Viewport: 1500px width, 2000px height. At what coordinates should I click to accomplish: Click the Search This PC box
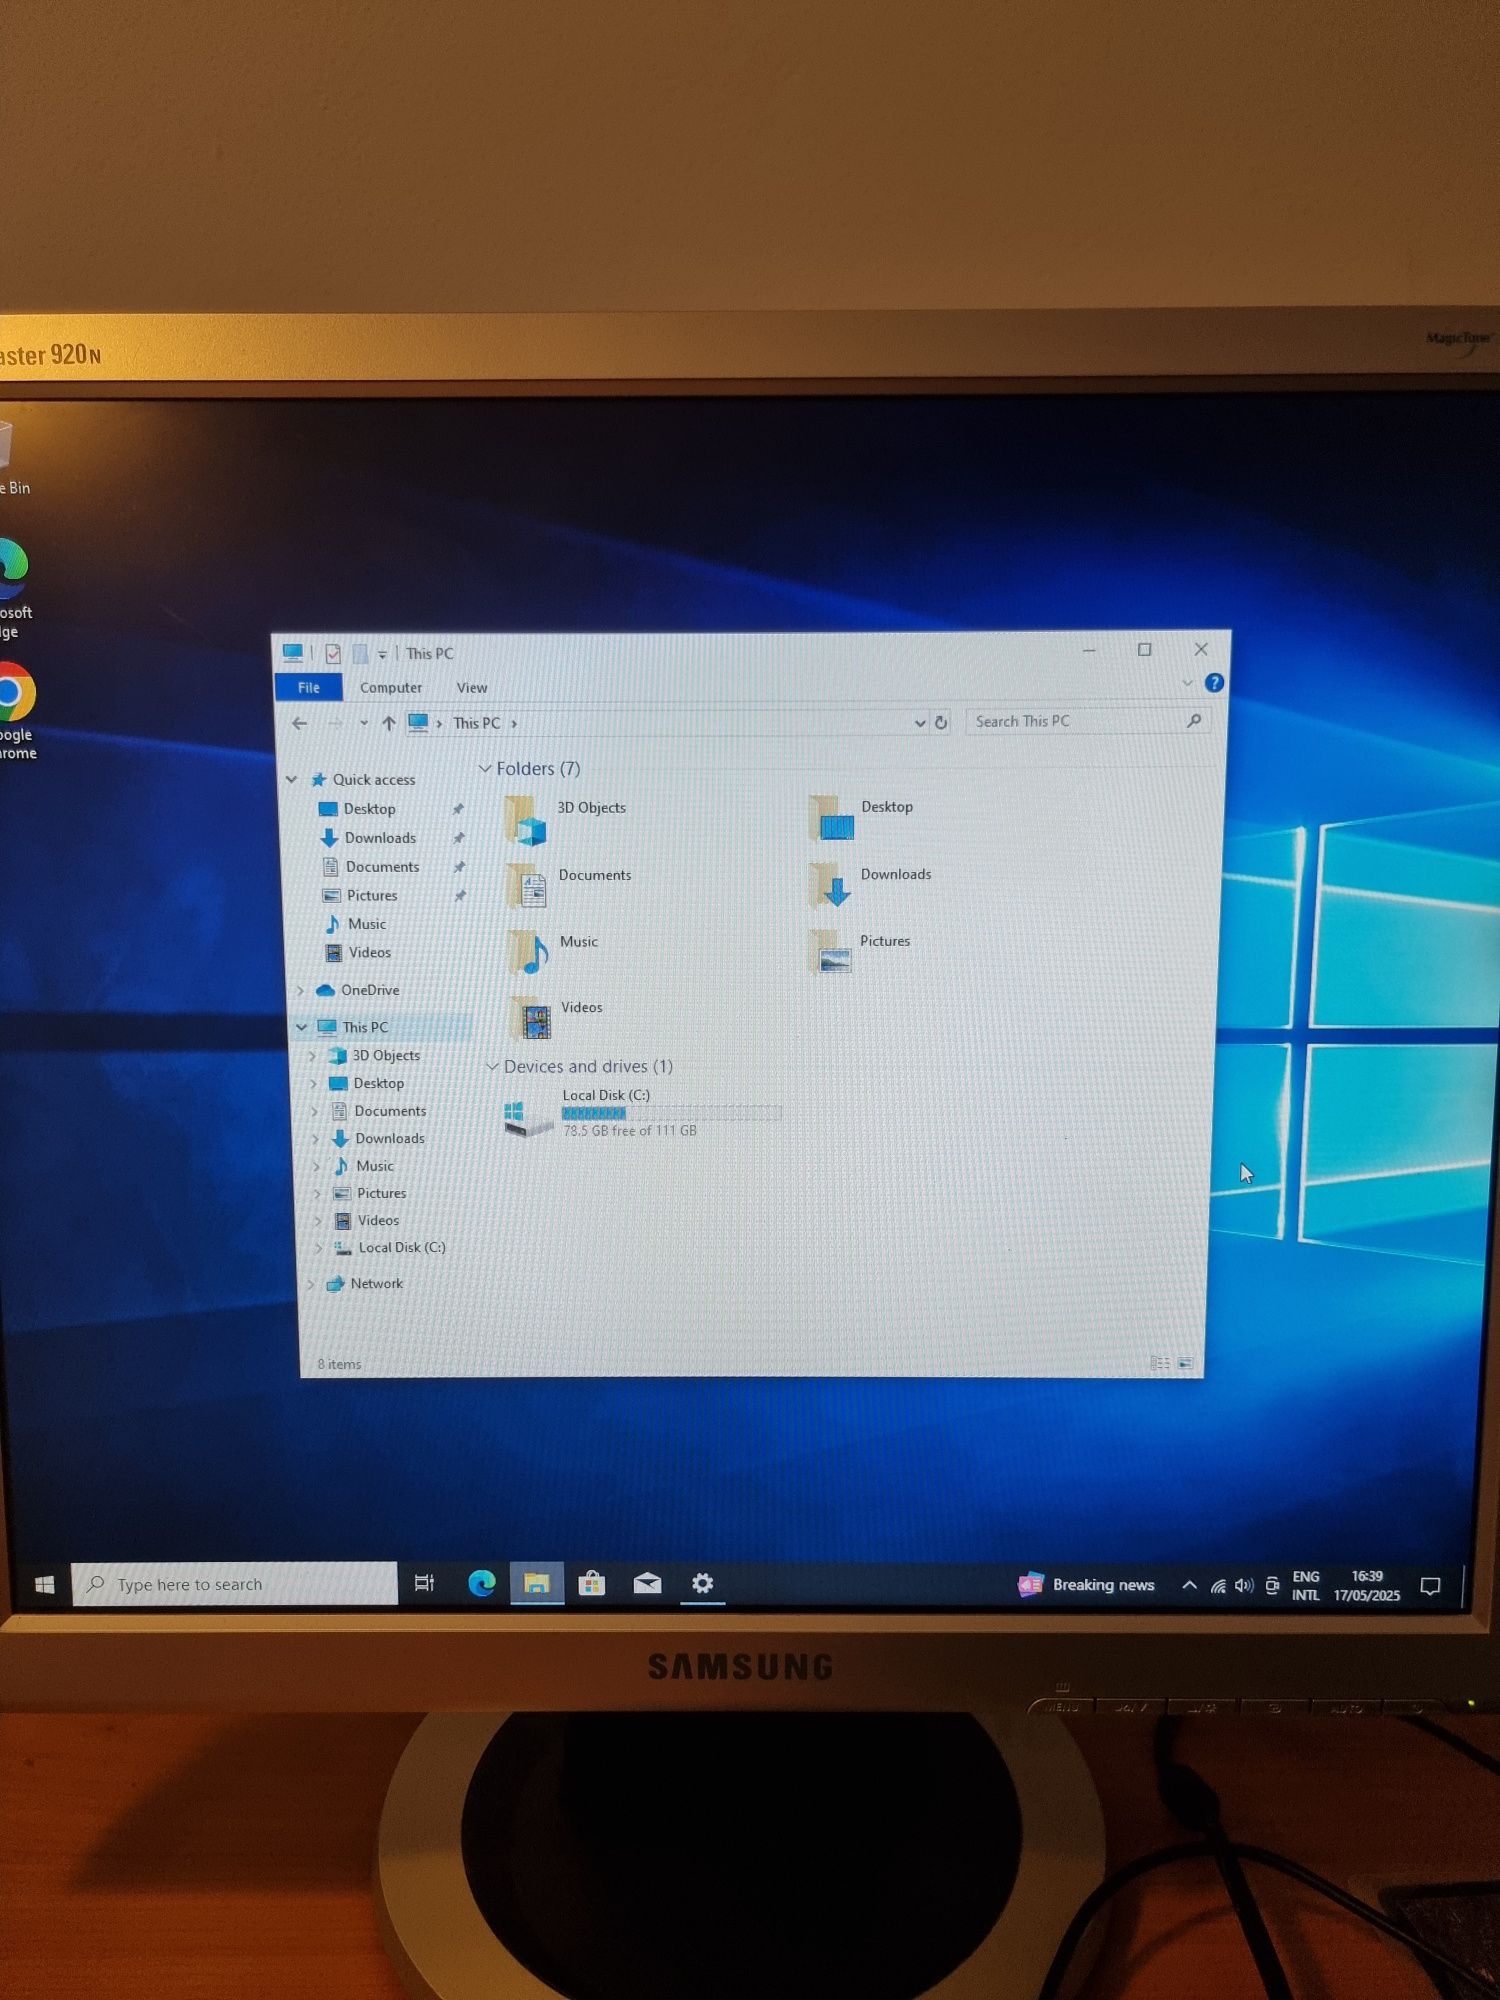pos(1087,721)
